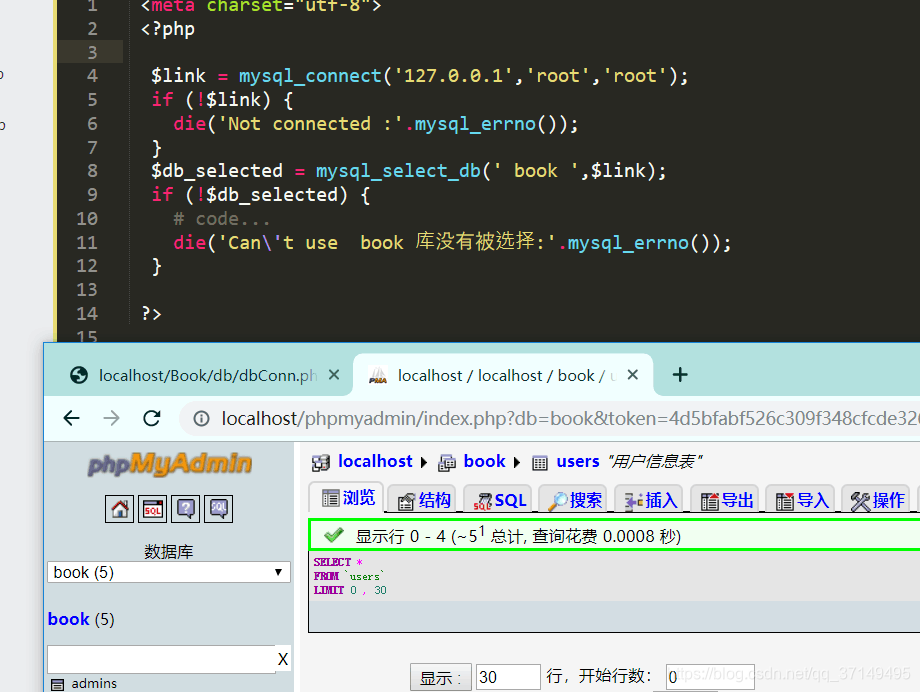Screen dimensions: 920x692
Task: Open the 浏览 (Browse) tab
Action: (x=348, y=498)
